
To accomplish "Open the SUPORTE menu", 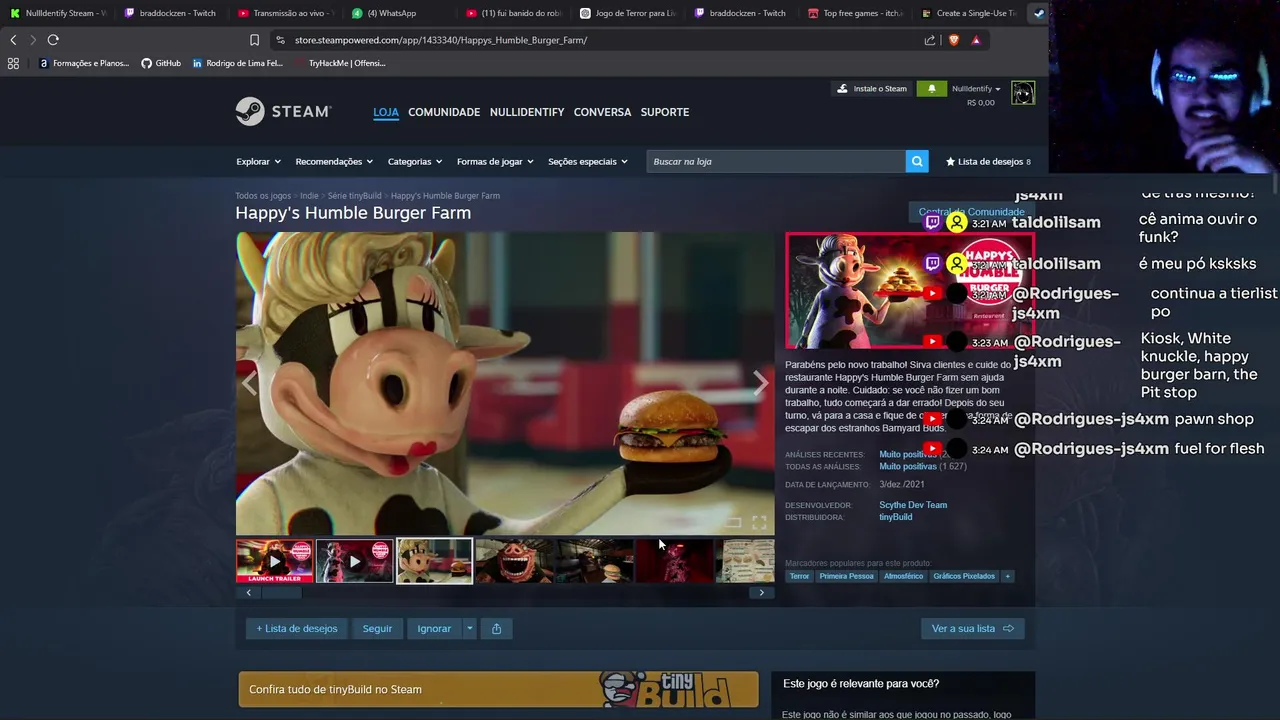I will coord(665,112).
